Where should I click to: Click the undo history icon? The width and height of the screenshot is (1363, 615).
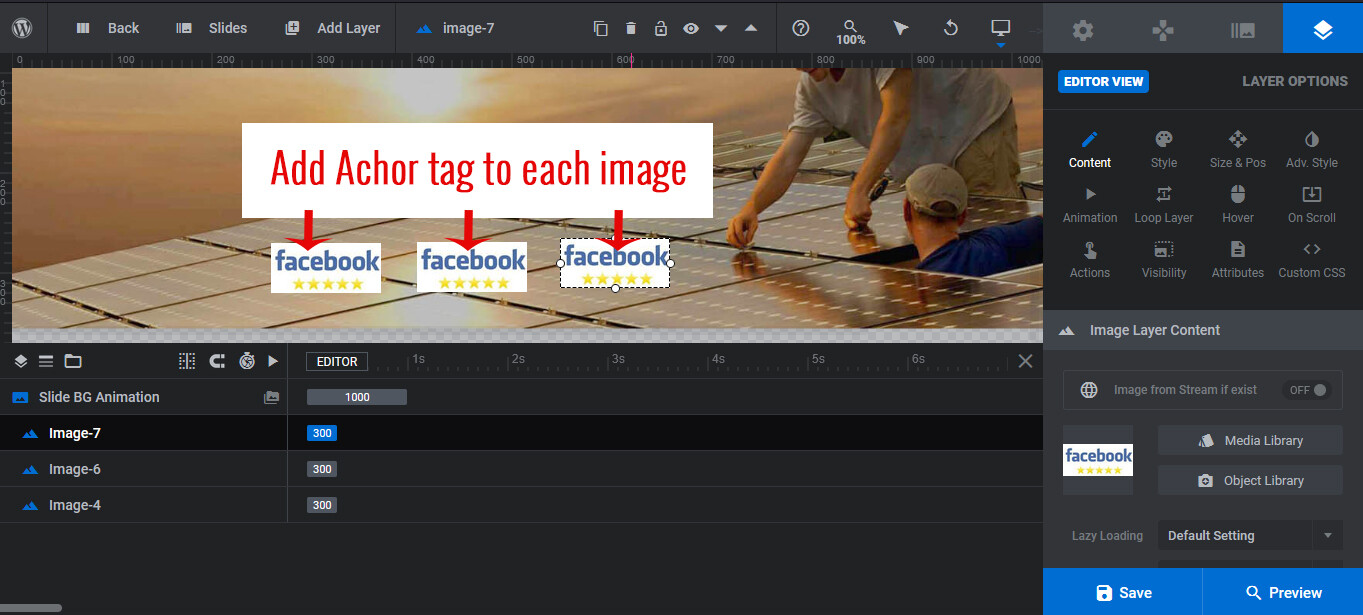[x=951, y=28]
